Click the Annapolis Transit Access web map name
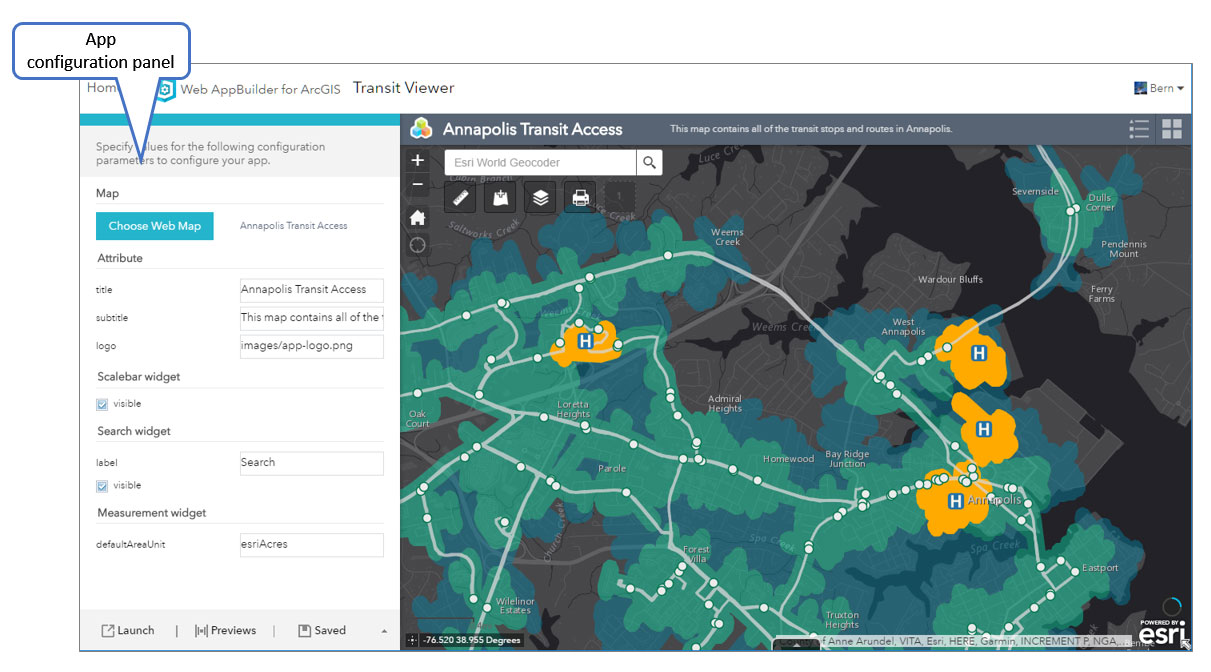This screenshot has height=672, width=1211. [x=294, y=226]
